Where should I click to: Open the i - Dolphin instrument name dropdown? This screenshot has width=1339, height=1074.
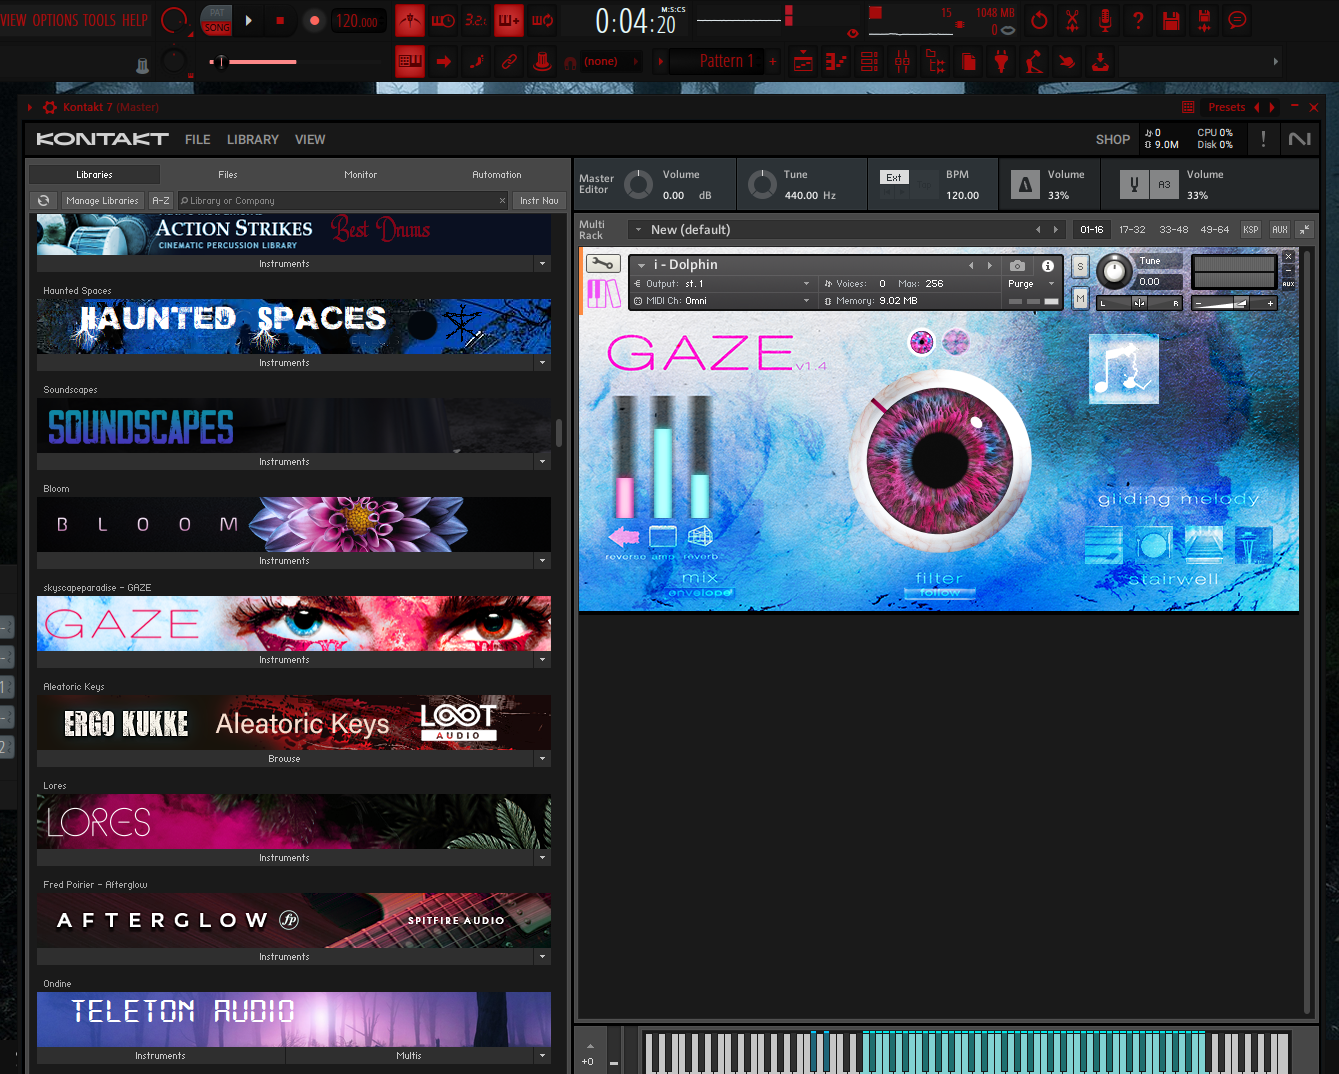(x=641, y=265)
